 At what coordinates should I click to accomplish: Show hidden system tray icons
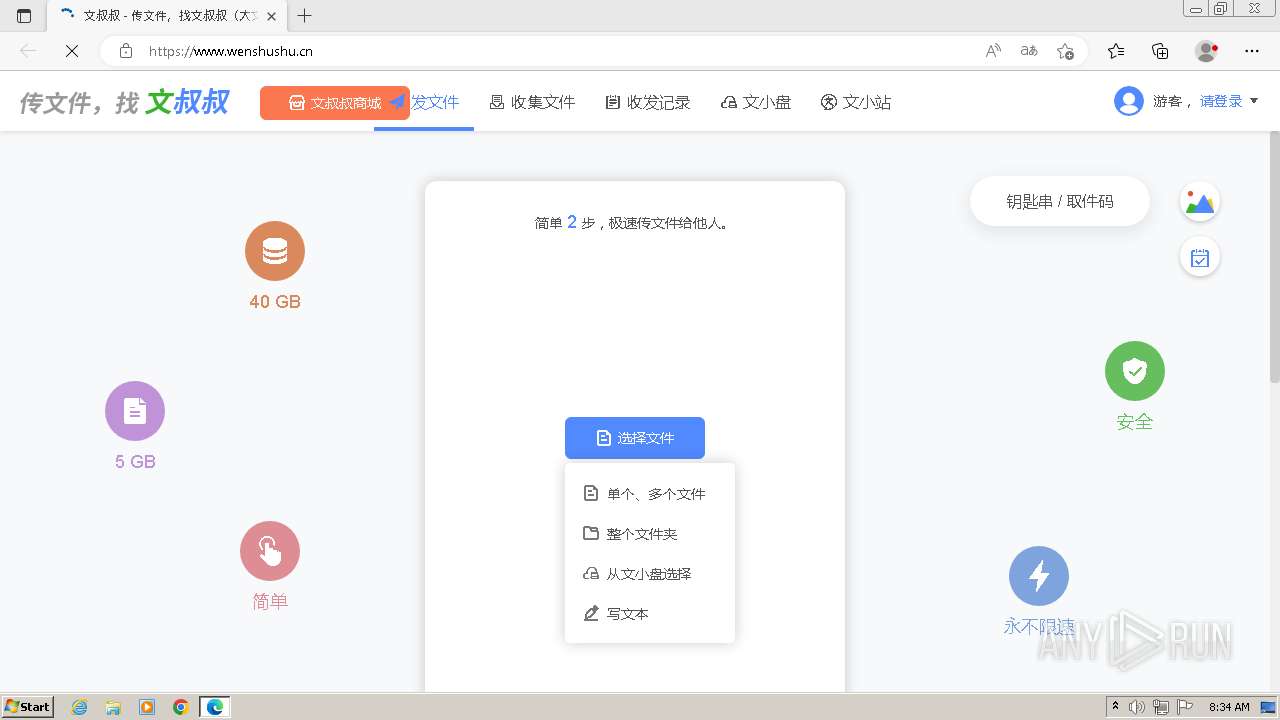pyautogui.click(x=1115, y=707)
